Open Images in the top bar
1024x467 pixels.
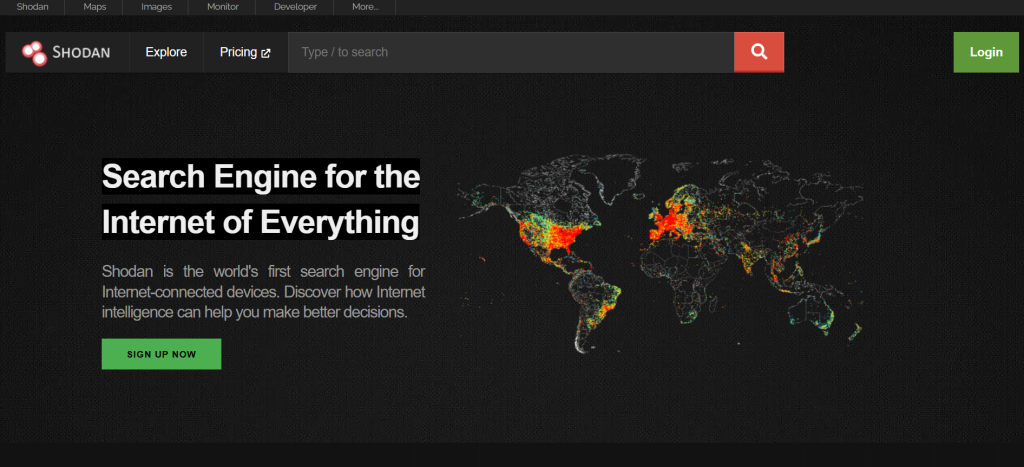157,7
